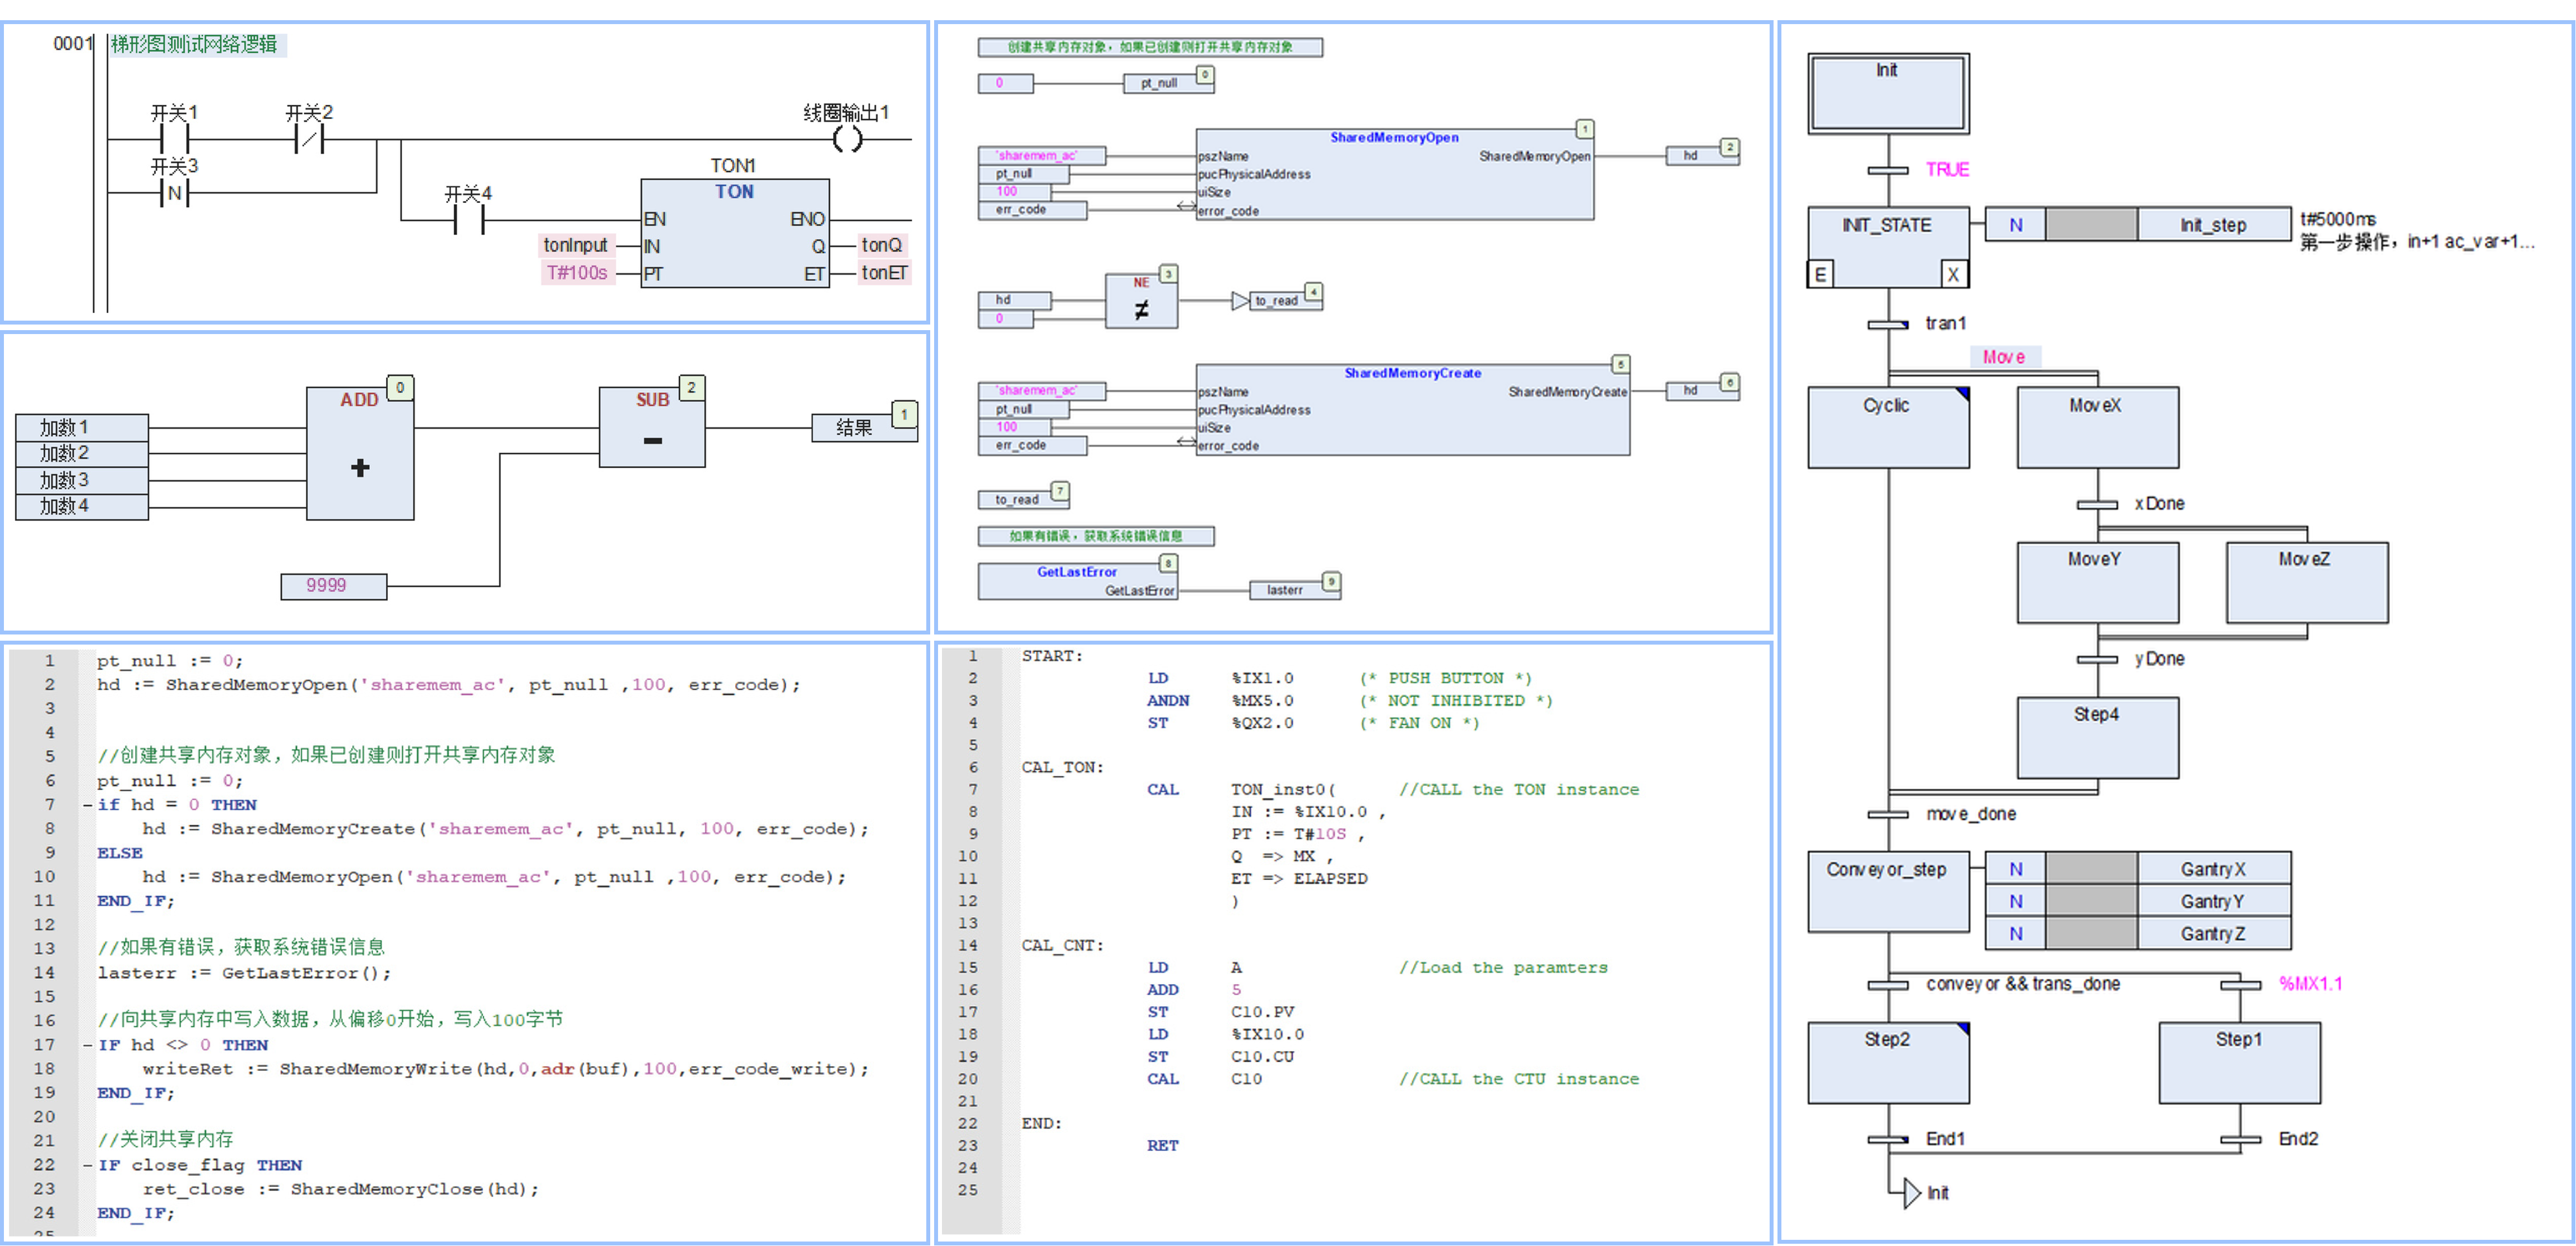Click the TON1 instance name
The height and width of the screenshot is (1246, 2576).
tap(733, 165)
